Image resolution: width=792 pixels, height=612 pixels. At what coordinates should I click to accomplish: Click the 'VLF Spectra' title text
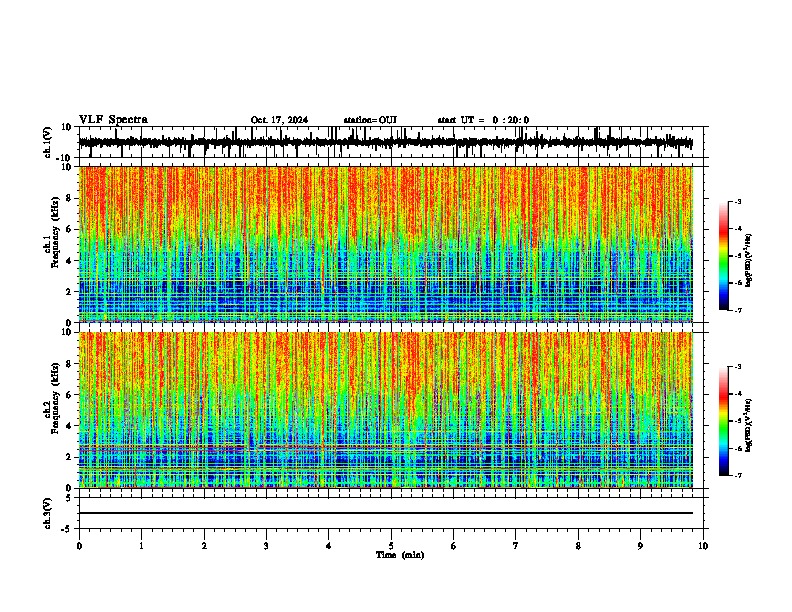pyautogui.click(x=113, y=120)
